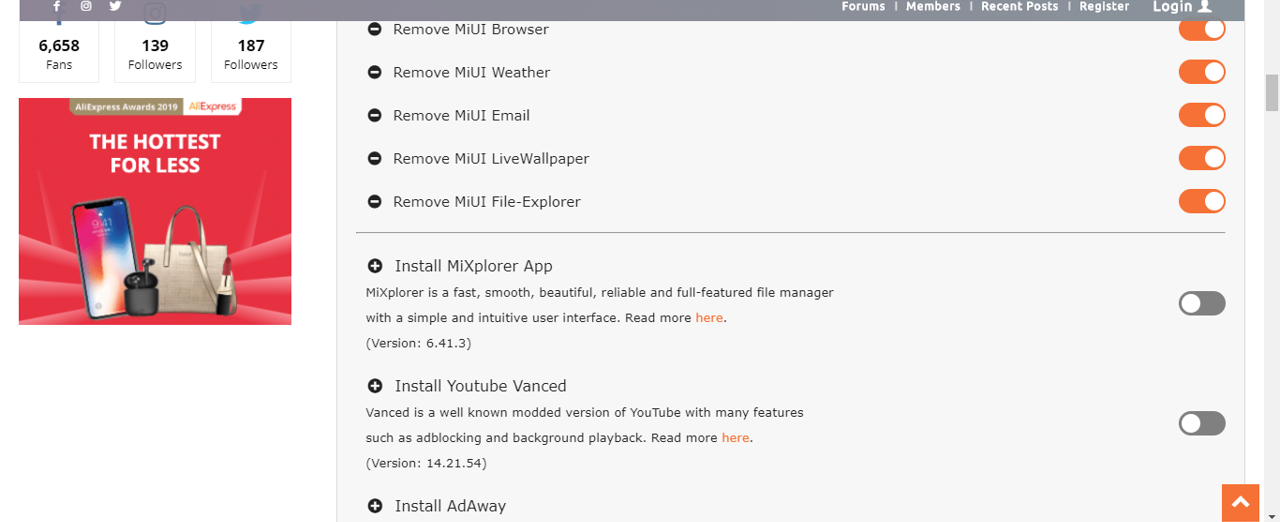Click the page vertical scrollbar thumb
1280x522 pixels.
(1272, 92)
